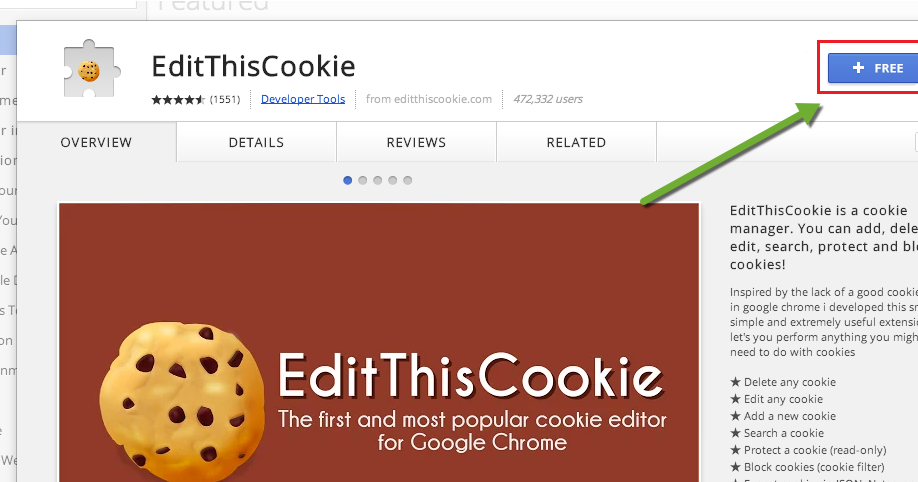
Task: Click the EditThisCookie puzzle-piece extension icon
Action: [x=91, y=69]
